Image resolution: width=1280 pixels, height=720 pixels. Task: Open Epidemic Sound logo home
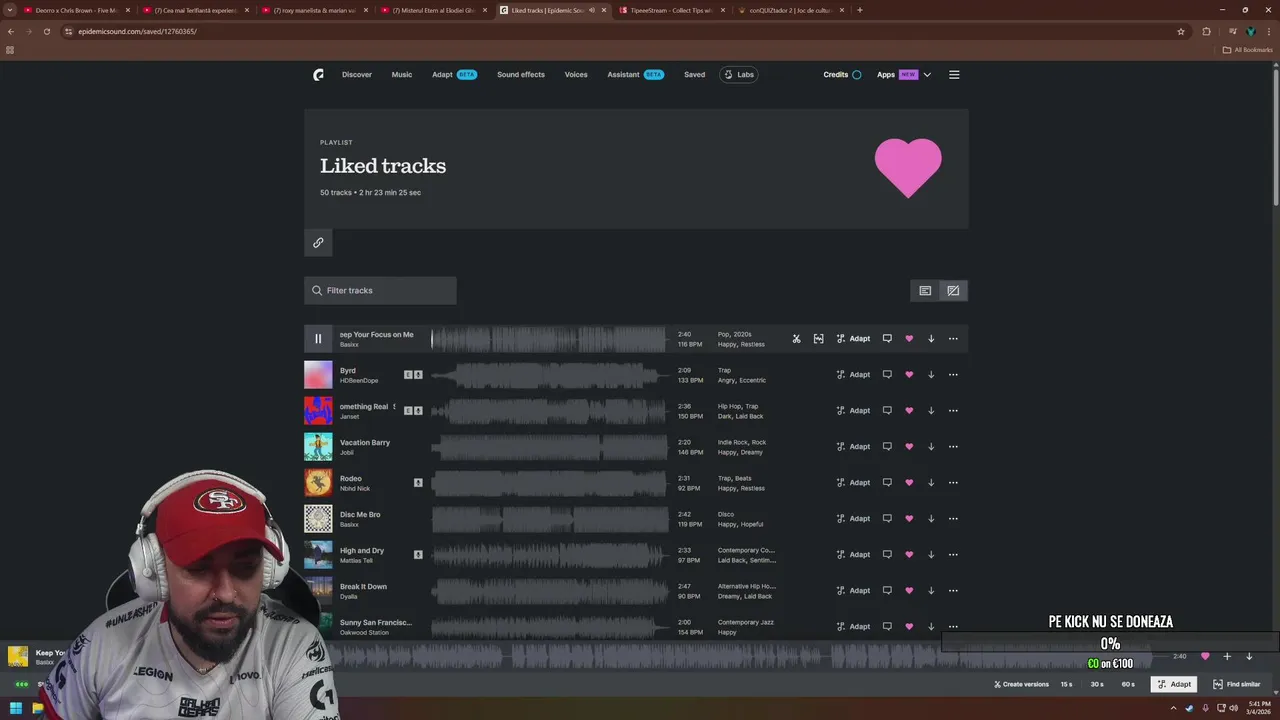[x=318, y=75]
